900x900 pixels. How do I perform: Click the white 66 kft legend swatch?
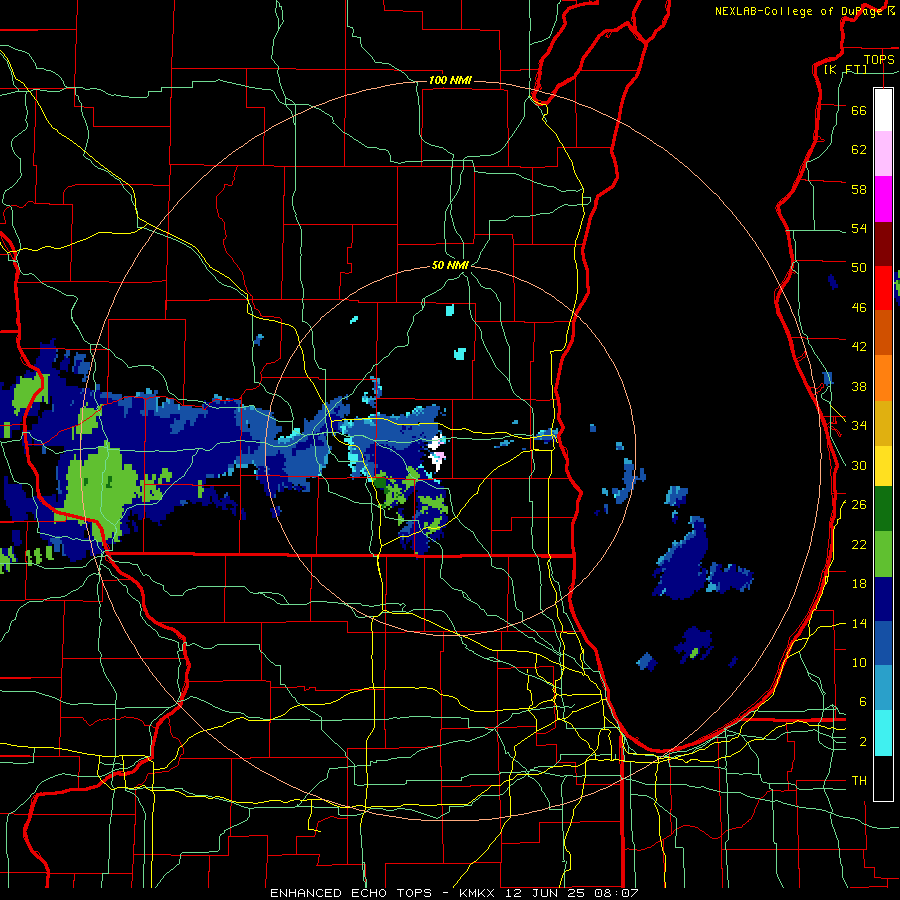(883, 110)
